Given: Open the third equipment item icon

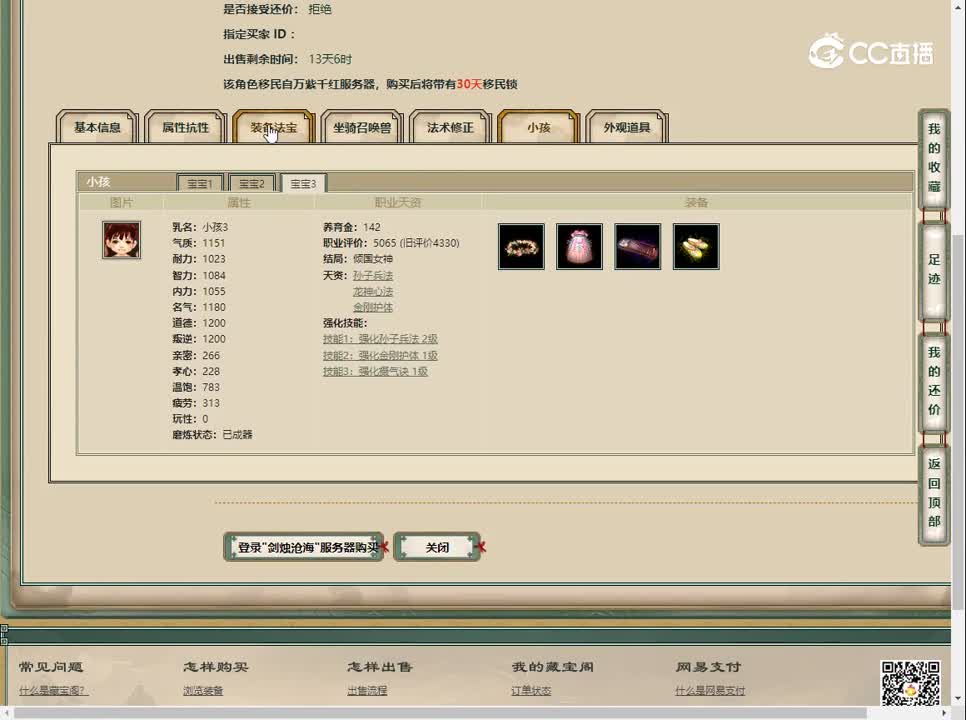Looking at the screenshot, I should click(637, 246).
